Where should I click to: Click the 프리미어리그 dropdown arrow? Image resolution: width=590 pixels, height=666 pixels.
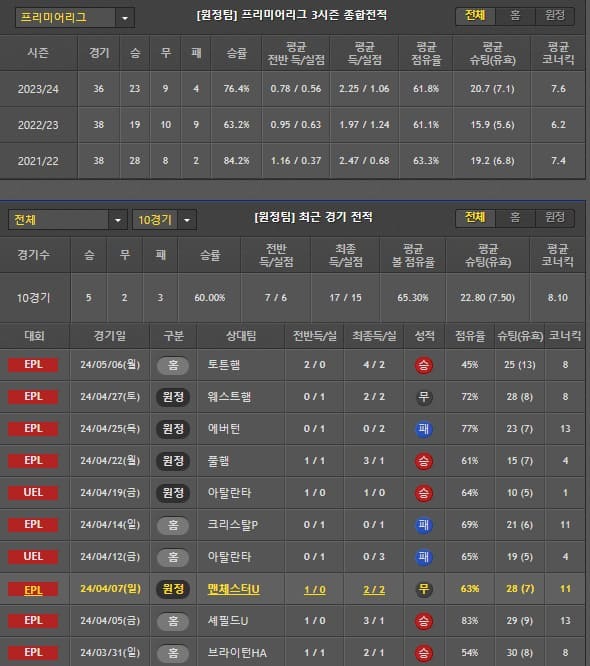tap(125, 18)
